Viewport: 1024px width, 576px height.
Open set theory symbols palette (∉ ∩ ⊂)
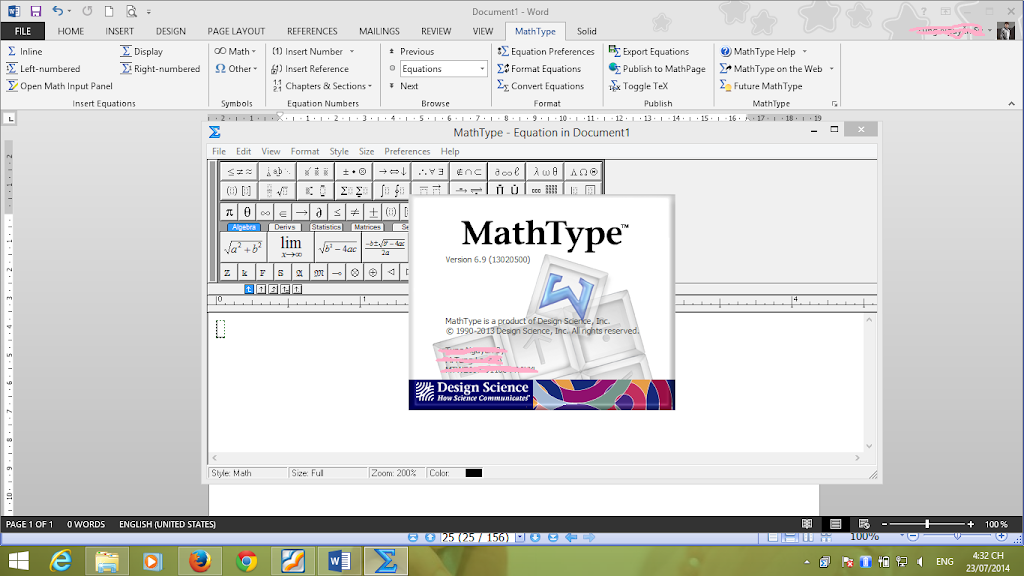[468, 172]
